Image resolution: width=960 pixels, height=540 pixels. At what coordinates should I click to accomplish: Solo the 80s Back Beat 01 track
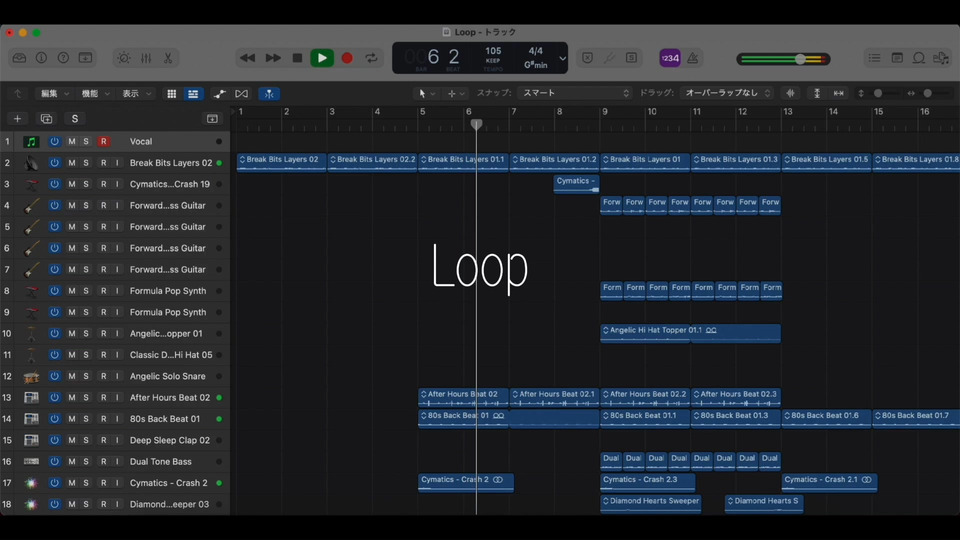pyautogui.click(x=86, y=419)
